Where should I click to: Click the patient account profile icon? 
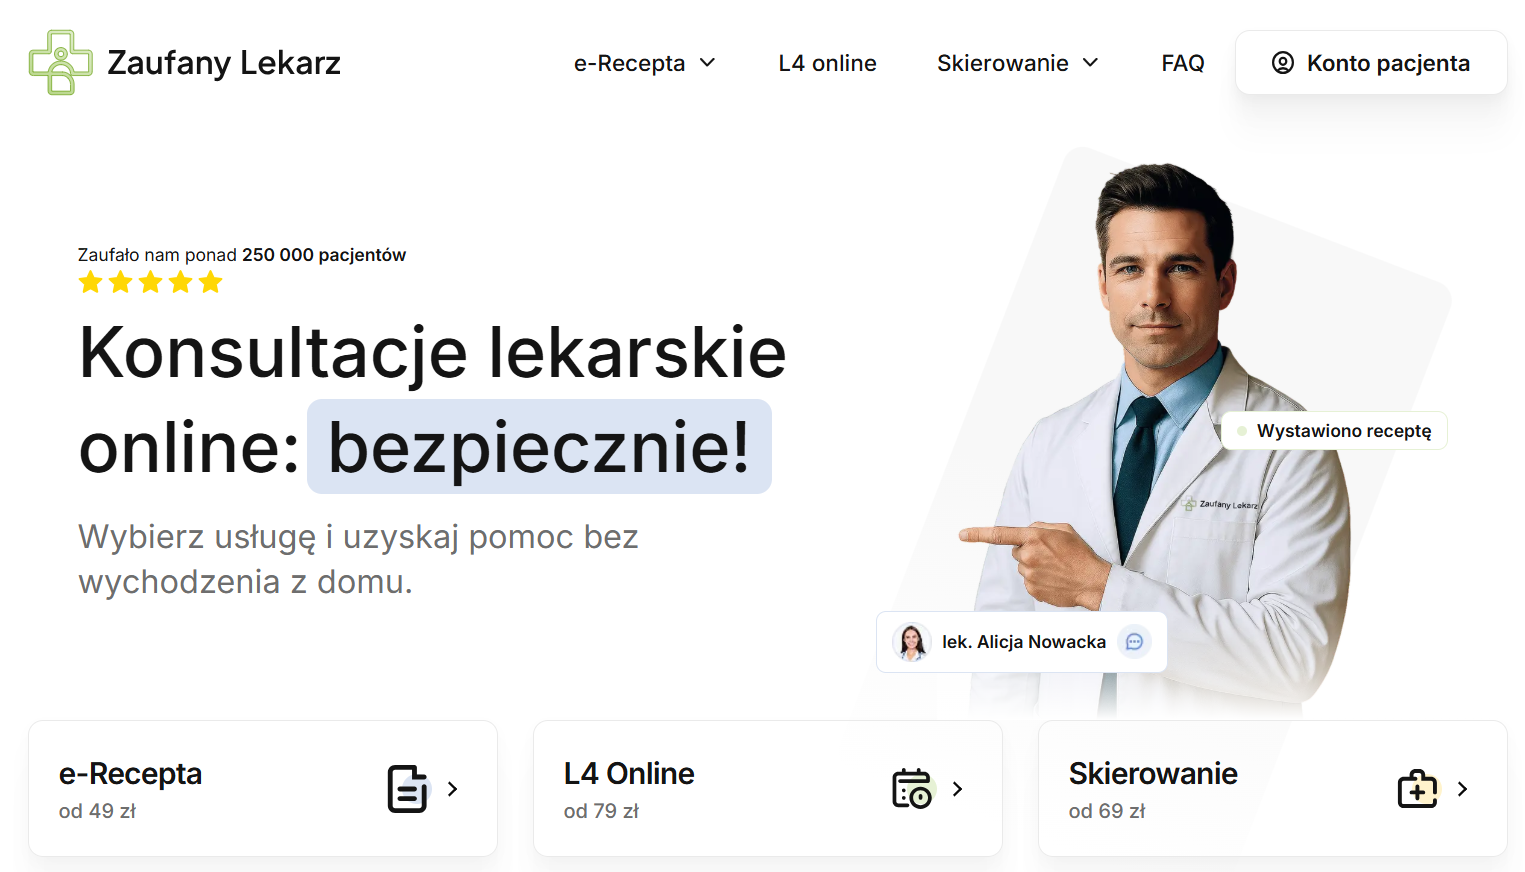[1283, 62]
